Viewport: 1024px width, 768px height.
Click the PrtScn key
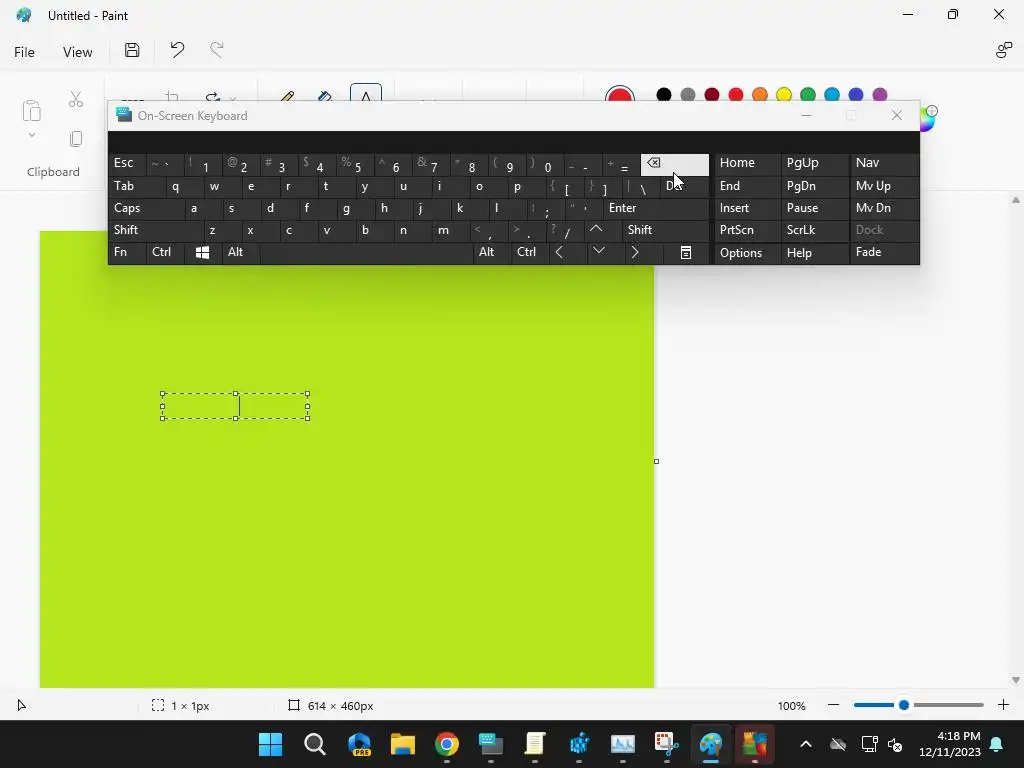point(747,230)
